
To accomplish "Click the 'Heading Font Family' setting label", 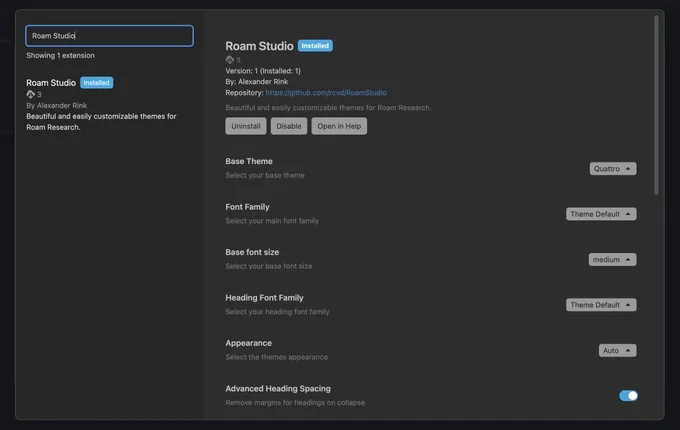I will coord(264,298).
